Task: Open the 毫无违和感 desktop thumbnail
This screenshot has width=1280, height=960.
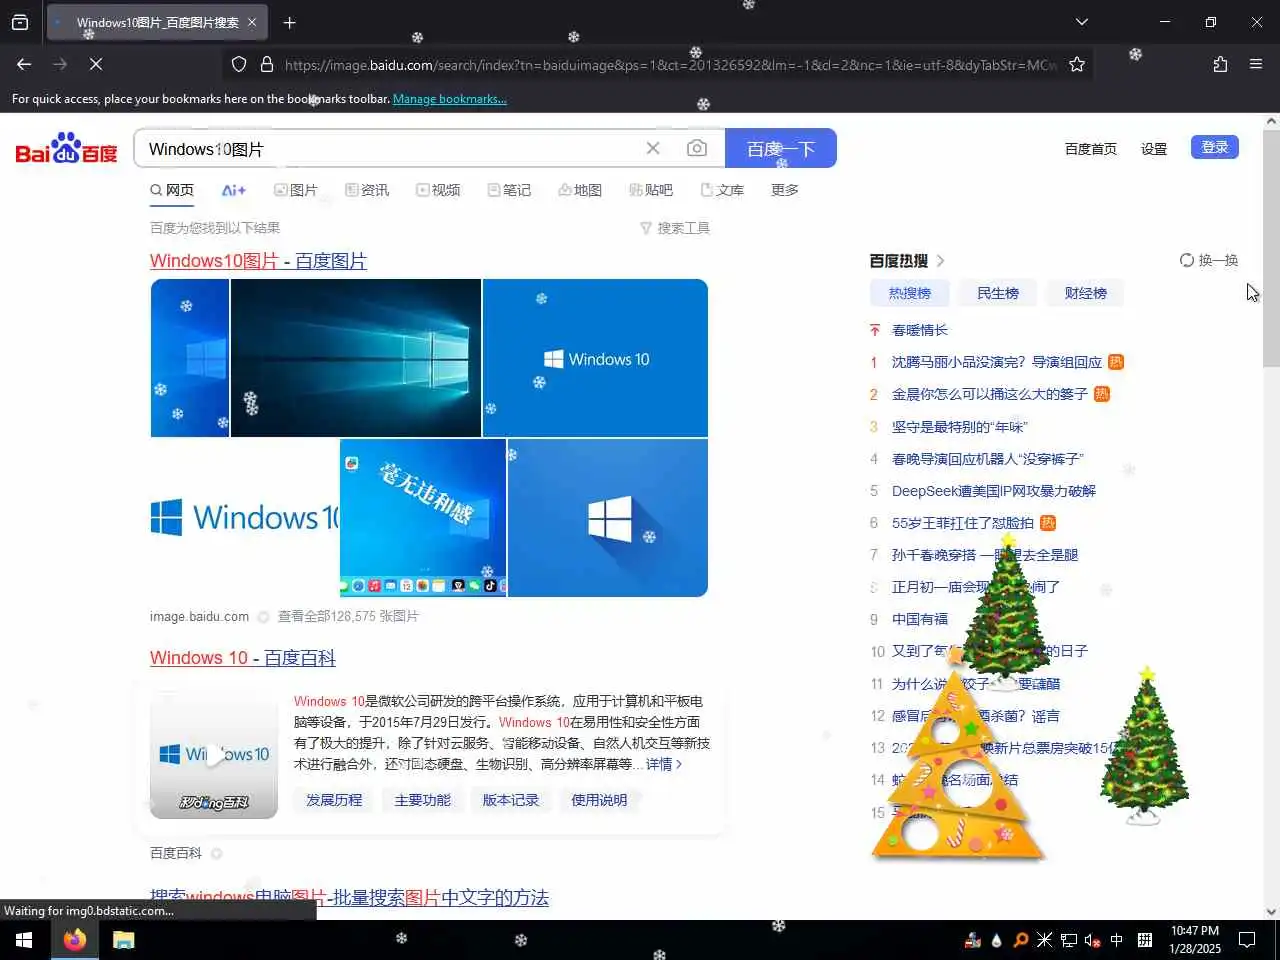Action: pyautogui.click(x=423, y=517)
